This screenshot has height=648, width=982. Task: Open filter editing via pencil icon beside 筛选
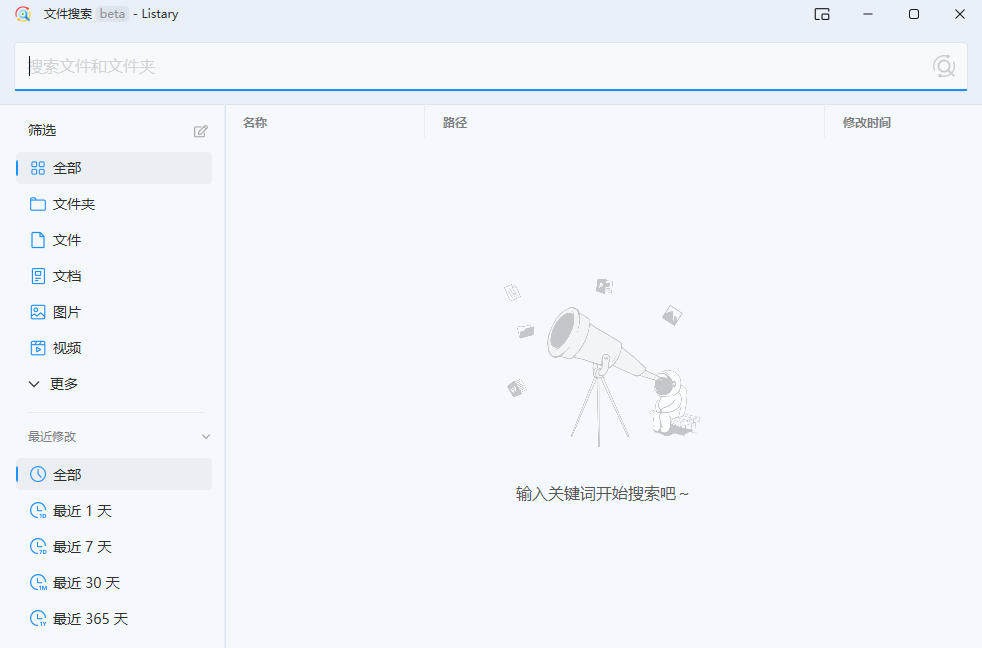tap(201, 130)
